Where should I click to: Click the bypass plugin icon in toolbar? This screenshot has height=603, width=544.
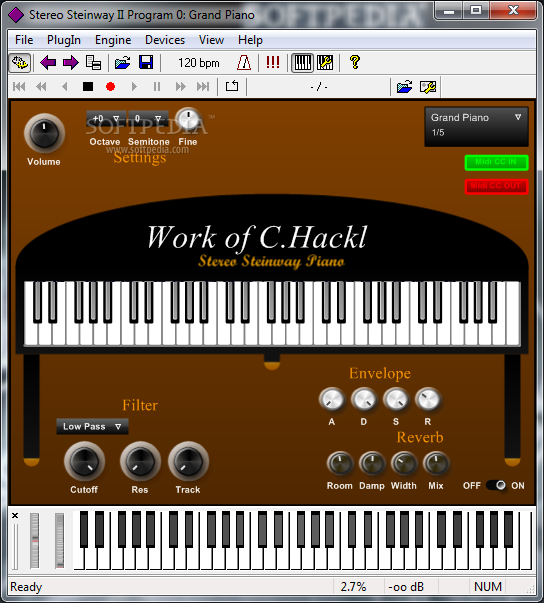point(19,63)
